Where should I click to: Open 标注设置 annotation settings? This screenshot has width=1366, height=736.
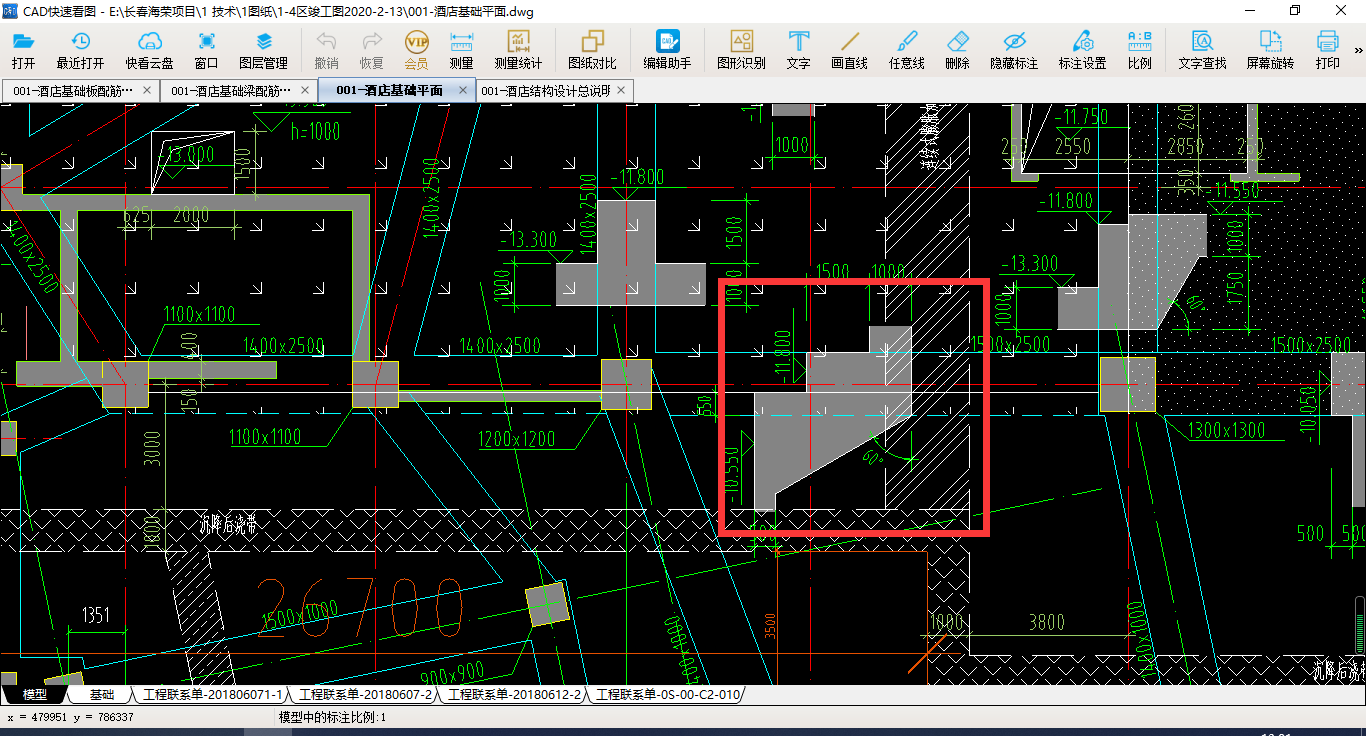coord(1082,50)
